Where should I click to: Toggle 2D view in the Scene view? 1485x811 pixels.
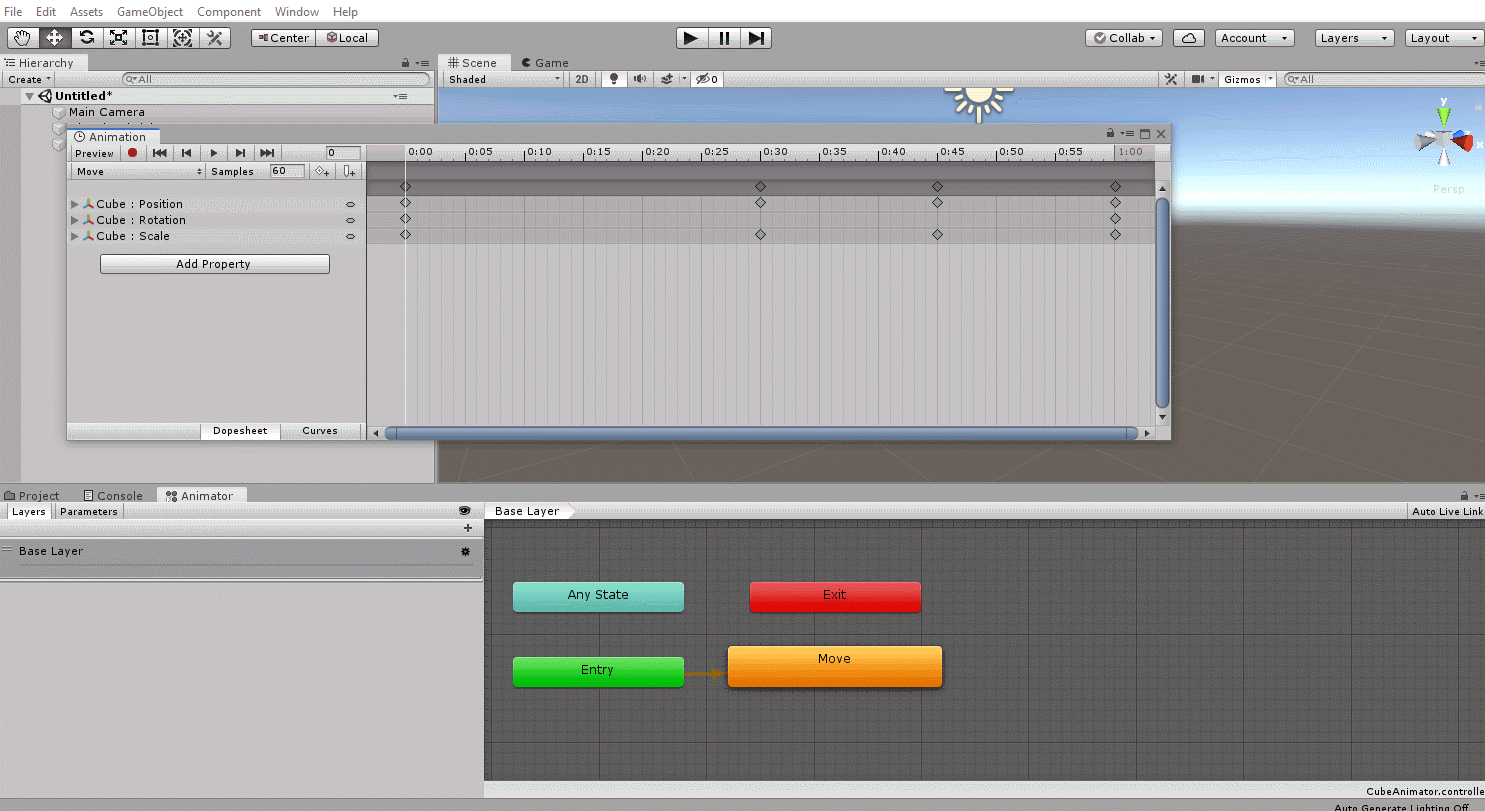pos(582,79)
